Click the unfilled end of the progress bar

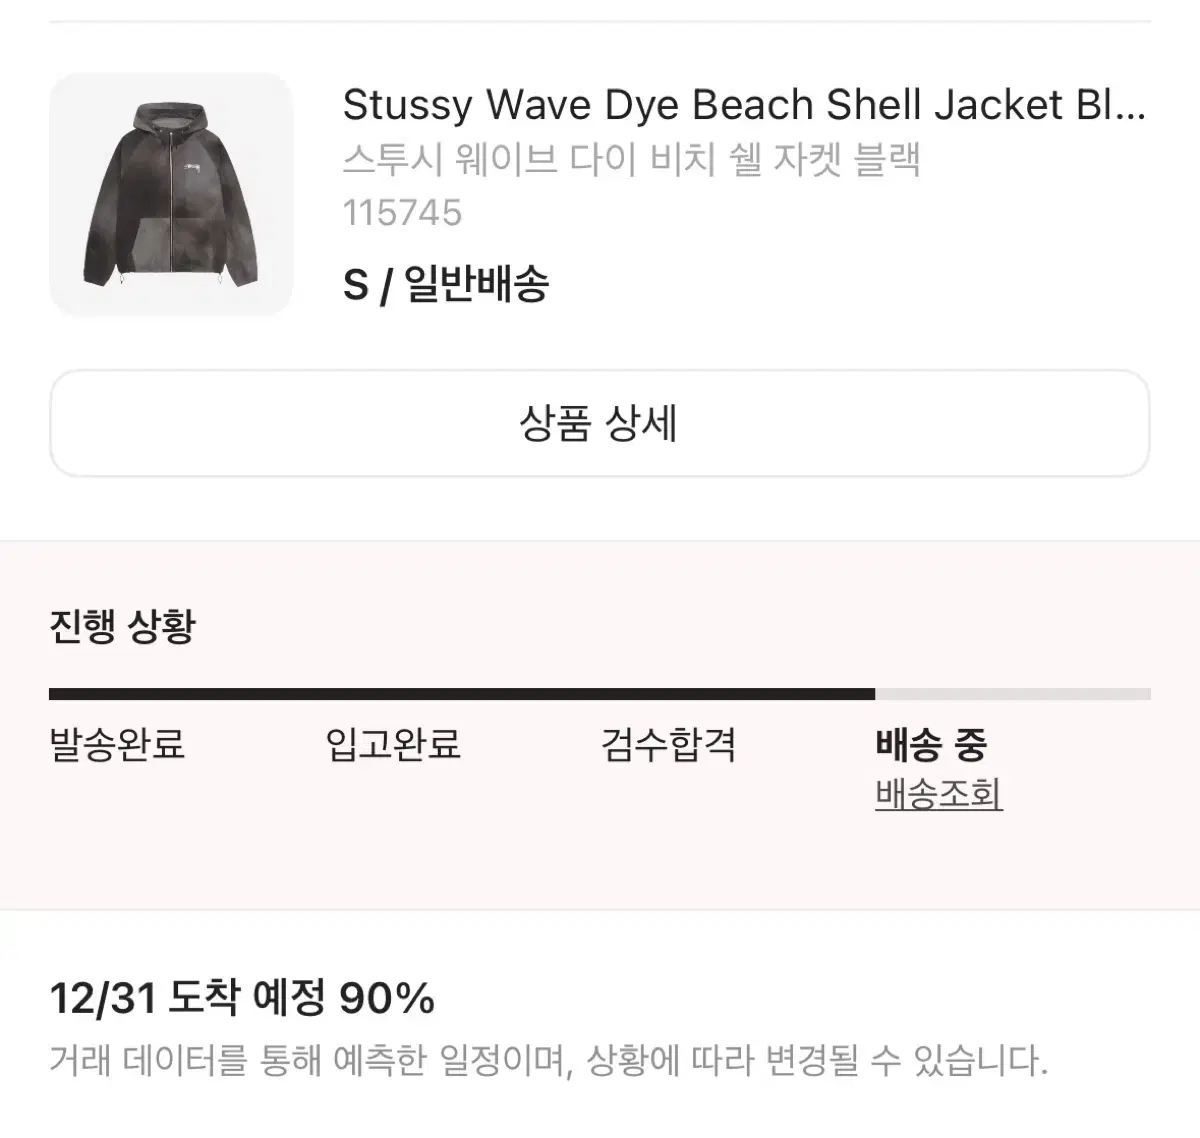(x=1013, y=694)
